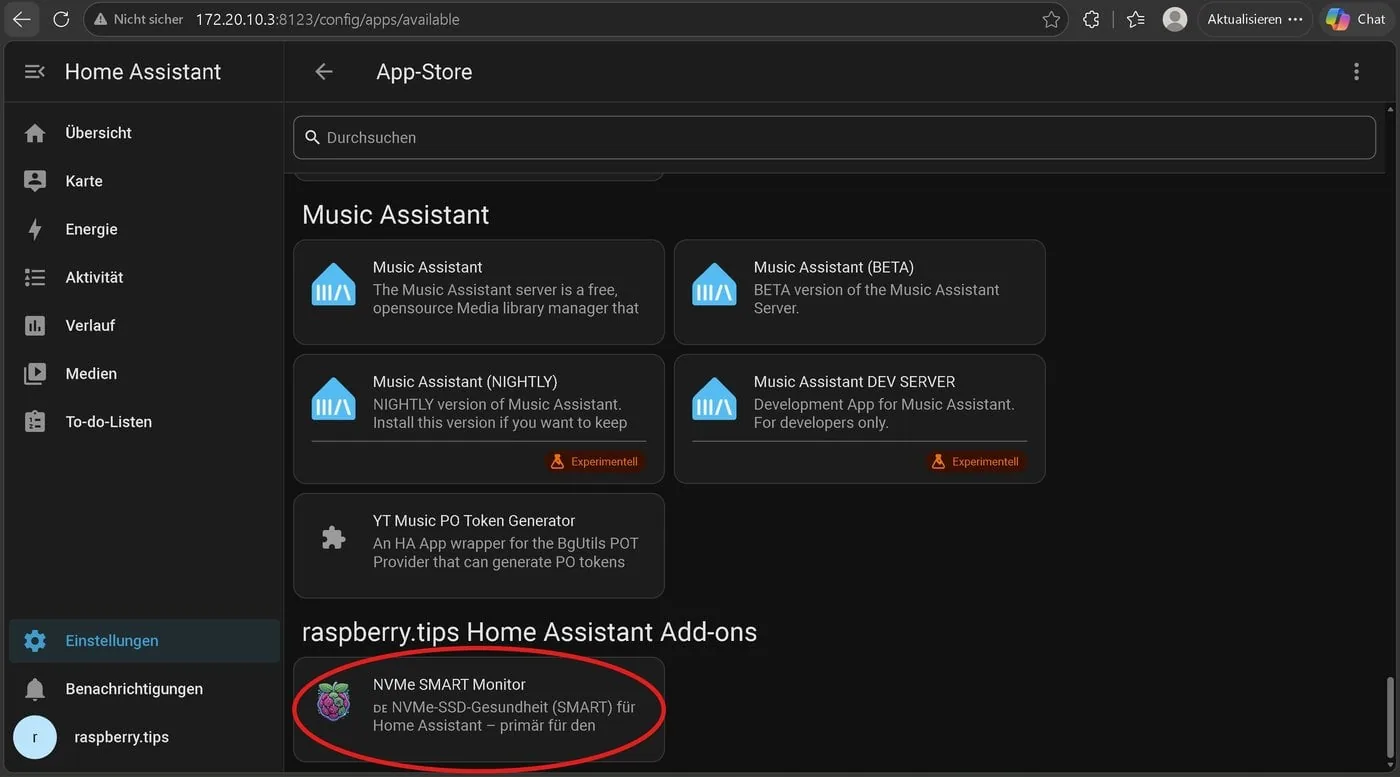Click the Home Assistant title text
Screen dimensions: 1400x777
pyautogui.click(x=143, y=72)
